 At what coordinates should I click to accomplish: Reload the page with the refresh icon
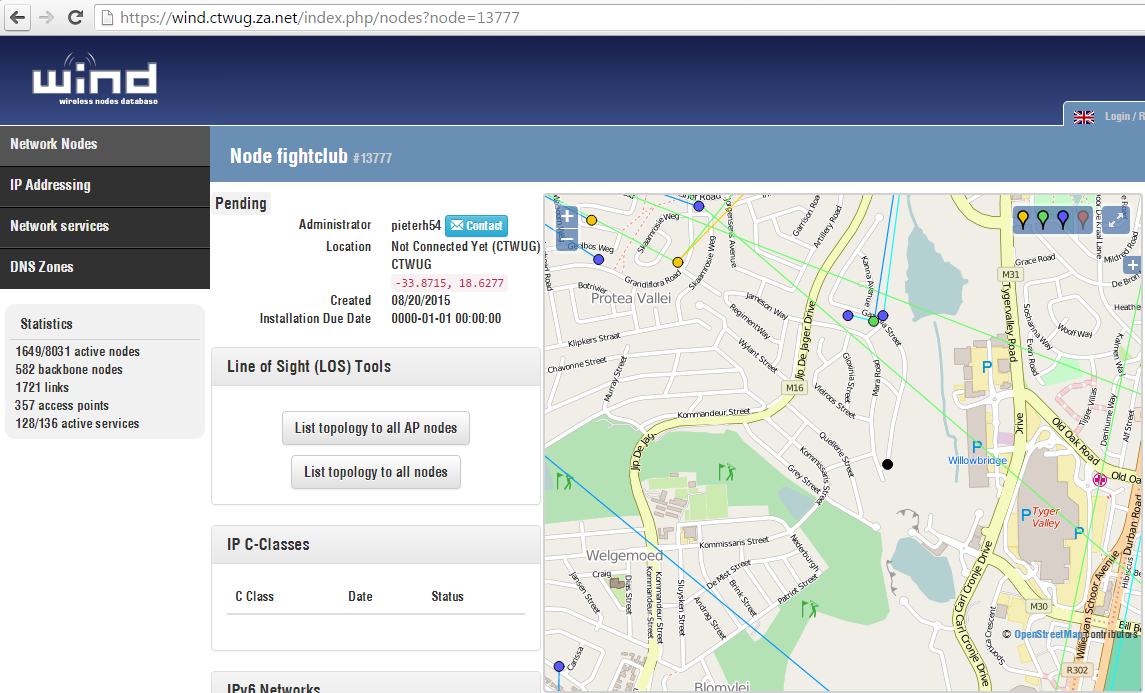pyautogui.click(x=75, y=18)
